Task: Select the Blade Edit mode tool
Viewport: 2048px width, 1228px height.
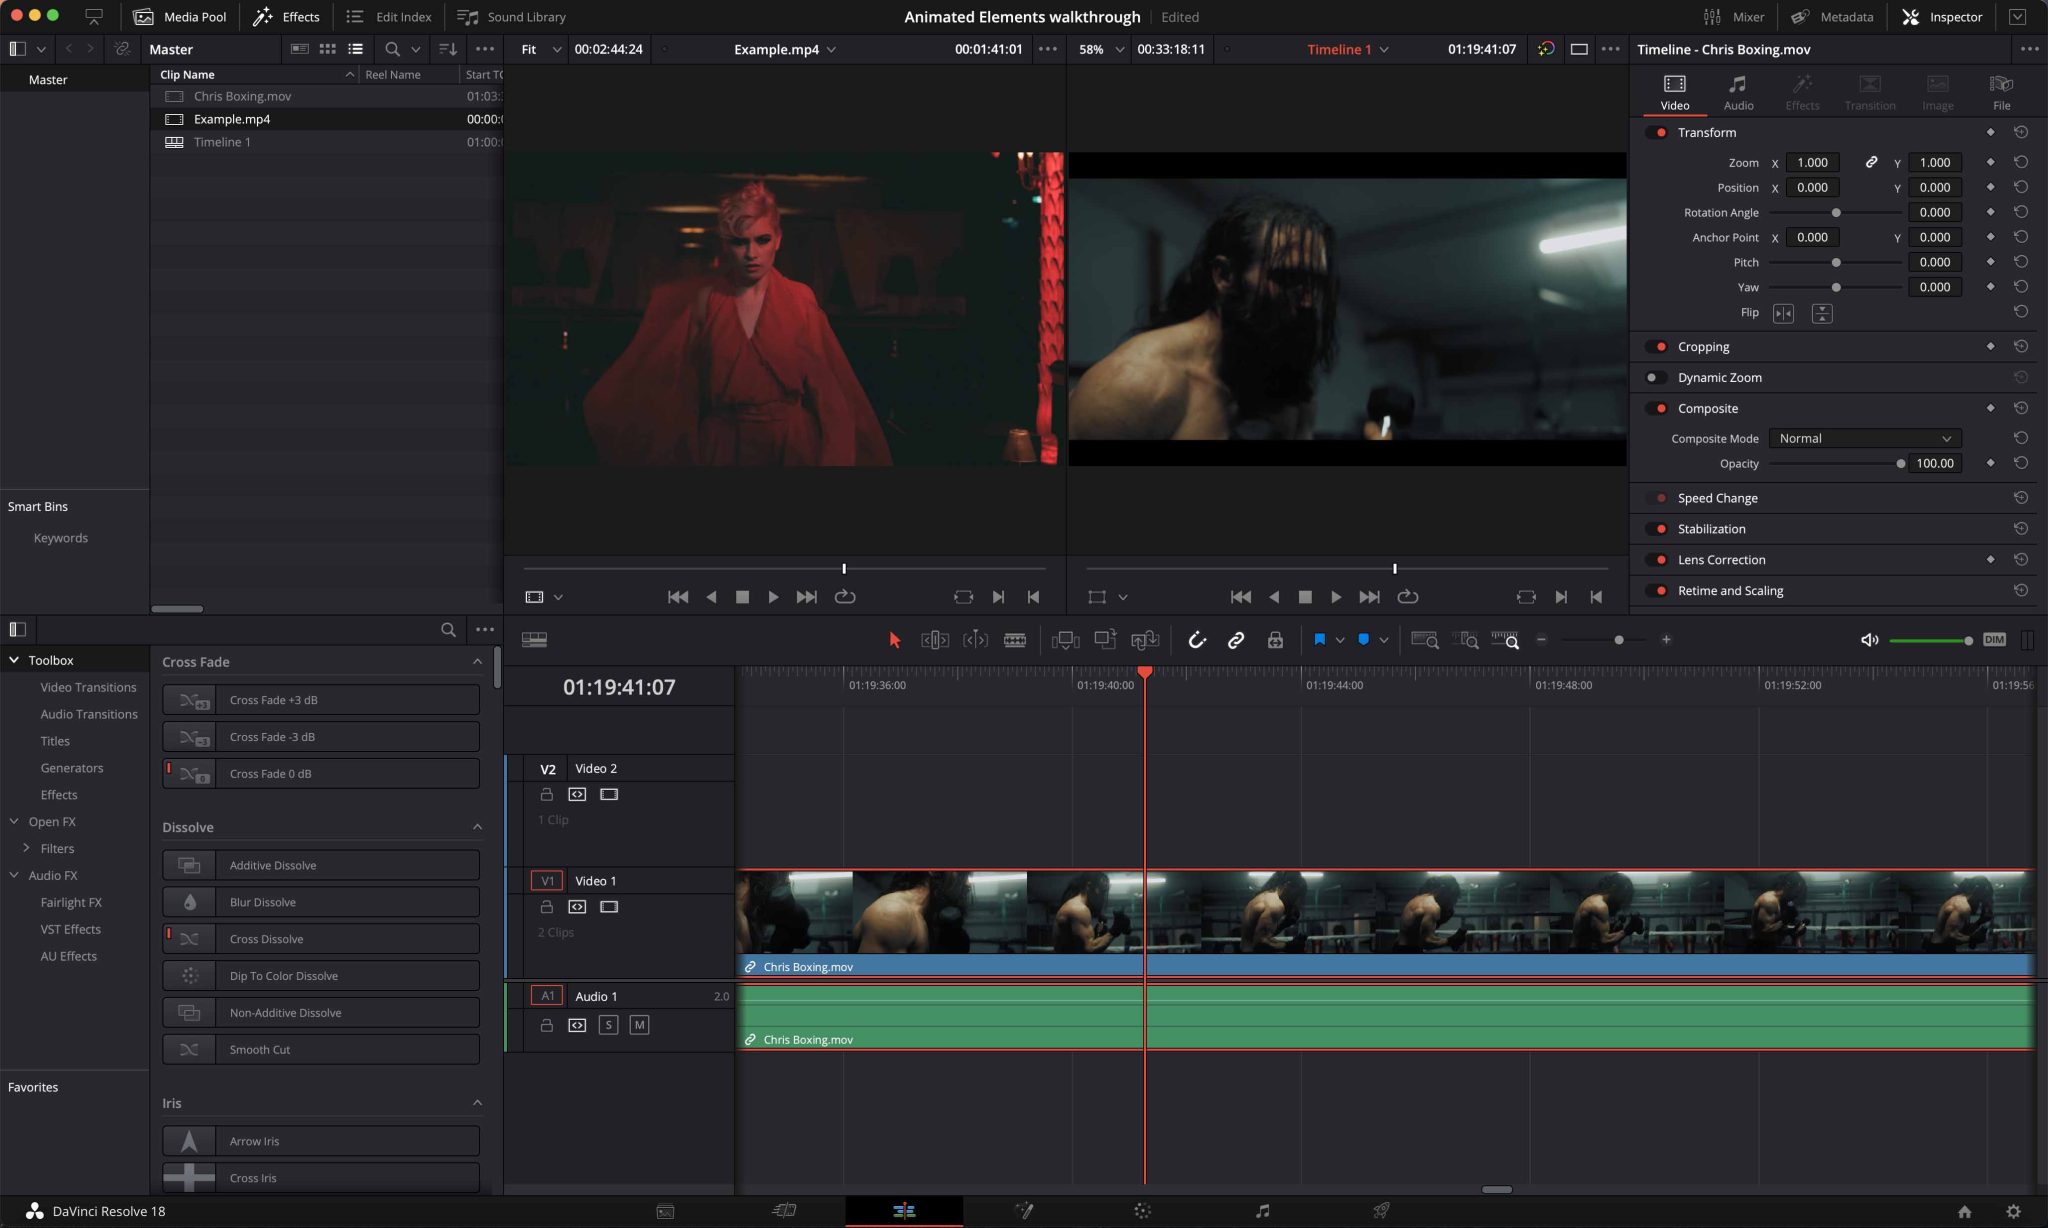Action: pyautogui.click(x=1016, y=639)
